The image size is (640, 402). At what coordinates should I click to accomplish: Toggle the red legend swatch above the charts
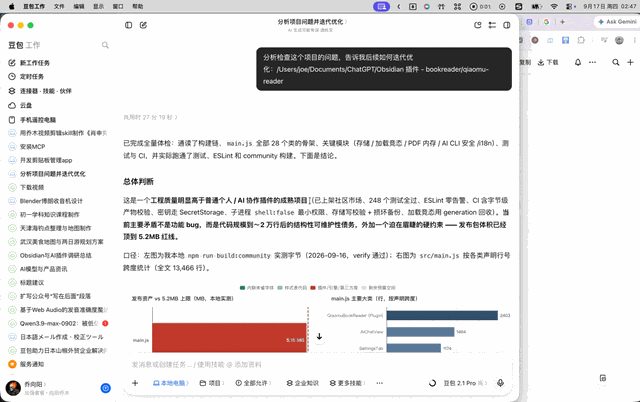pos(313,288)
